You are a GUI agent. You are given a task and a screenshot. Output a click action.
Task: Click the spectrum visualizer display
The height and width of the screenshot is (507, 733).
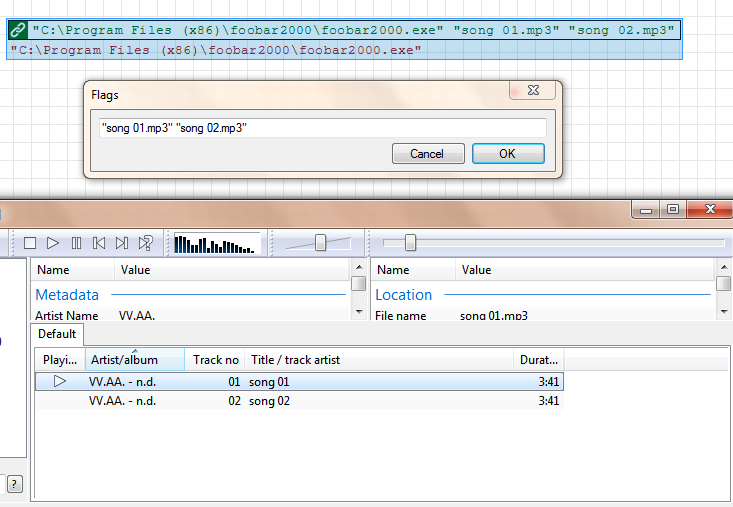[x=216, y=243]
